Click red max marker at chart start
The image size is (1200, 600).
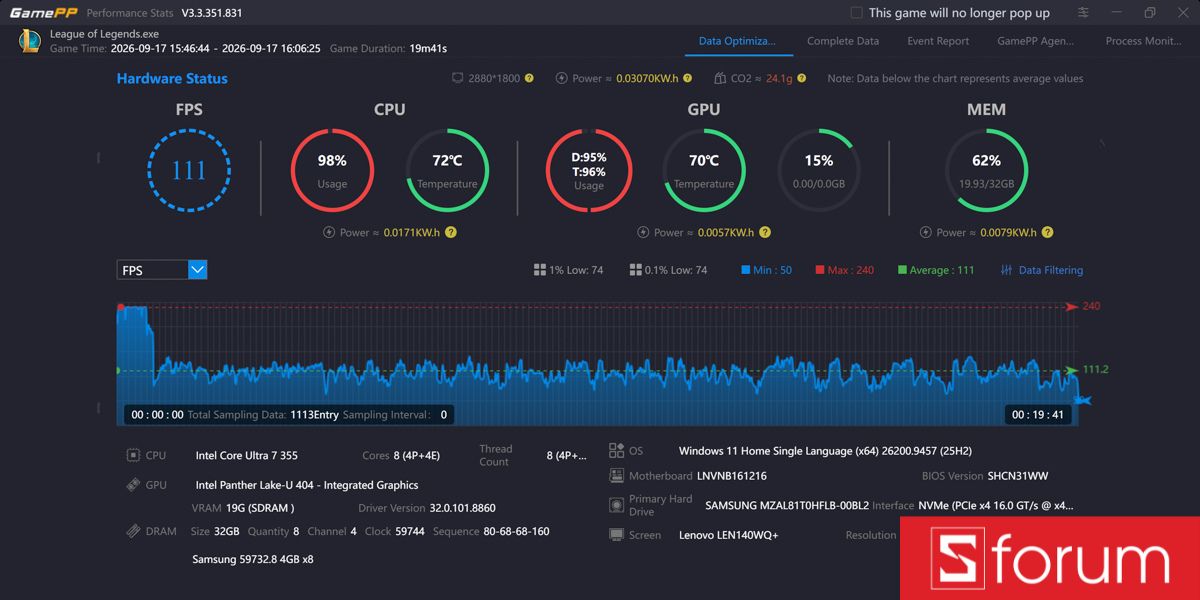[121, 307]
